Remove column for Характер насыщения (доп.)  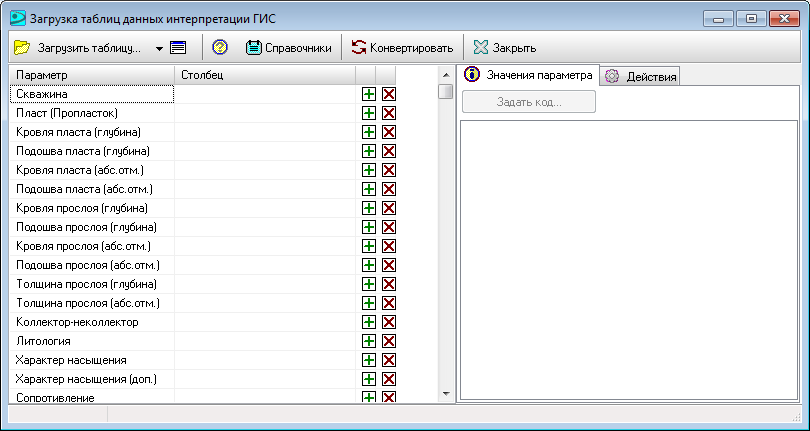pyautogui.click(x=389, y=379)
